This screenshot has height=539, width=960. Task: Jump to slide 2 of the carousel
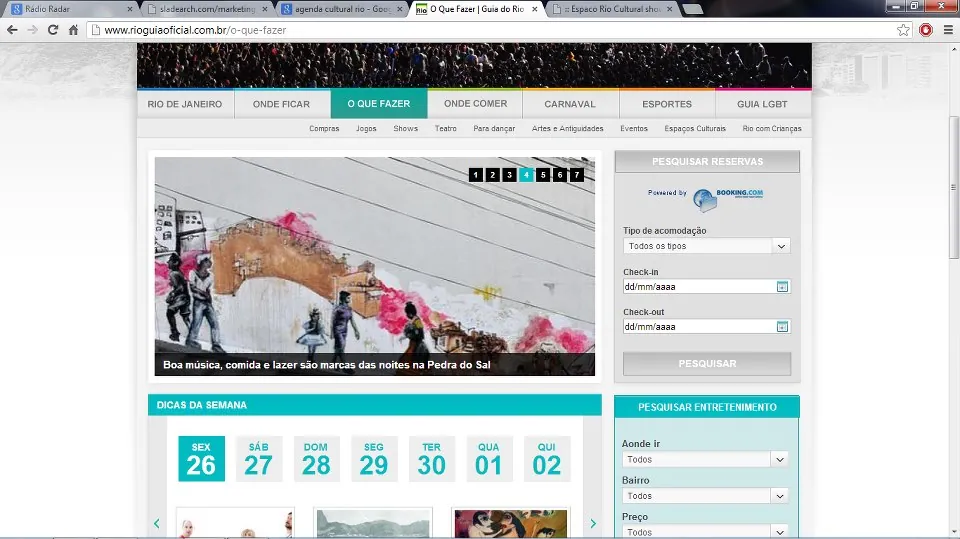coord(492,175)
